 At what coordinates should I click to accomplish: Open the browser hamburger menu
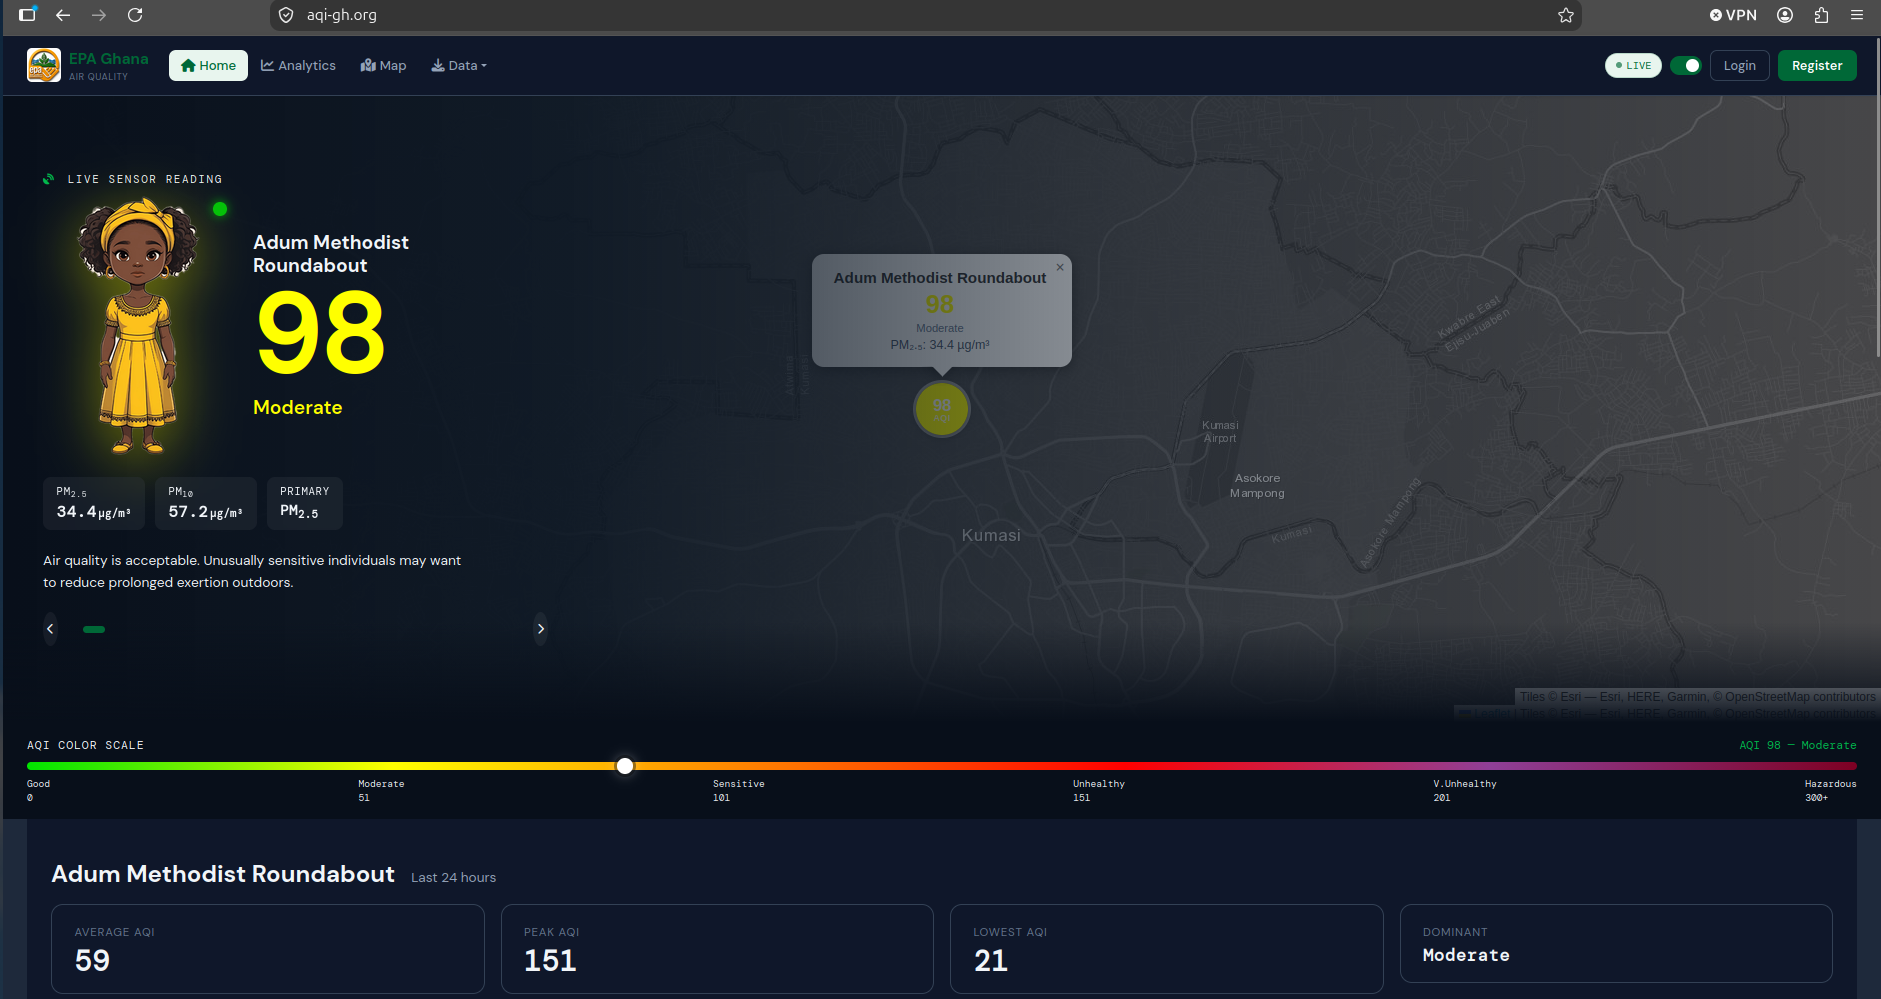(x=1857, y=15)
